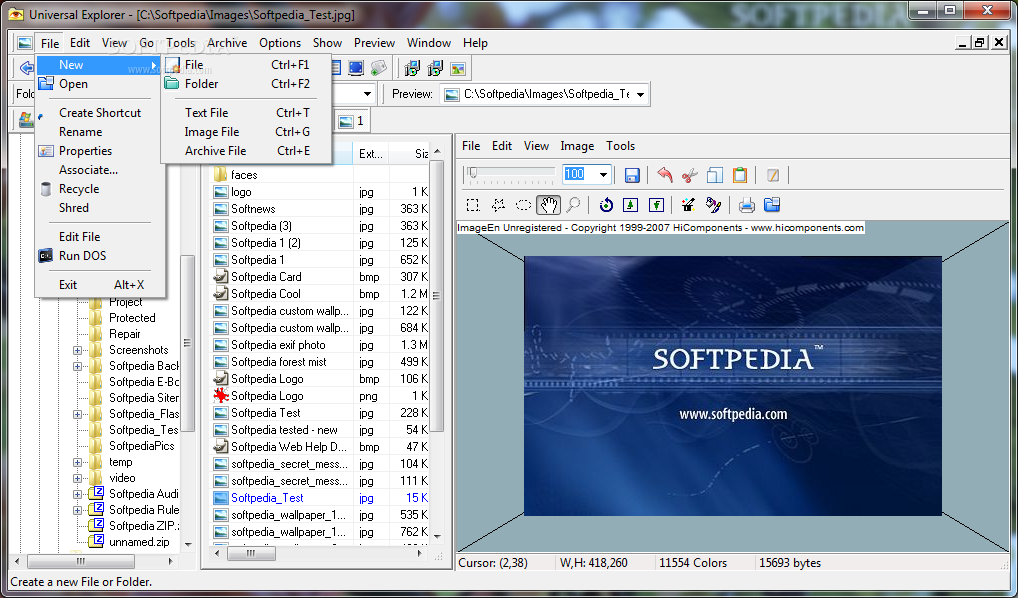Expand the video folder in tree
The width and height of the screenshot is (1018, 598).
click(x=77, y=478)
